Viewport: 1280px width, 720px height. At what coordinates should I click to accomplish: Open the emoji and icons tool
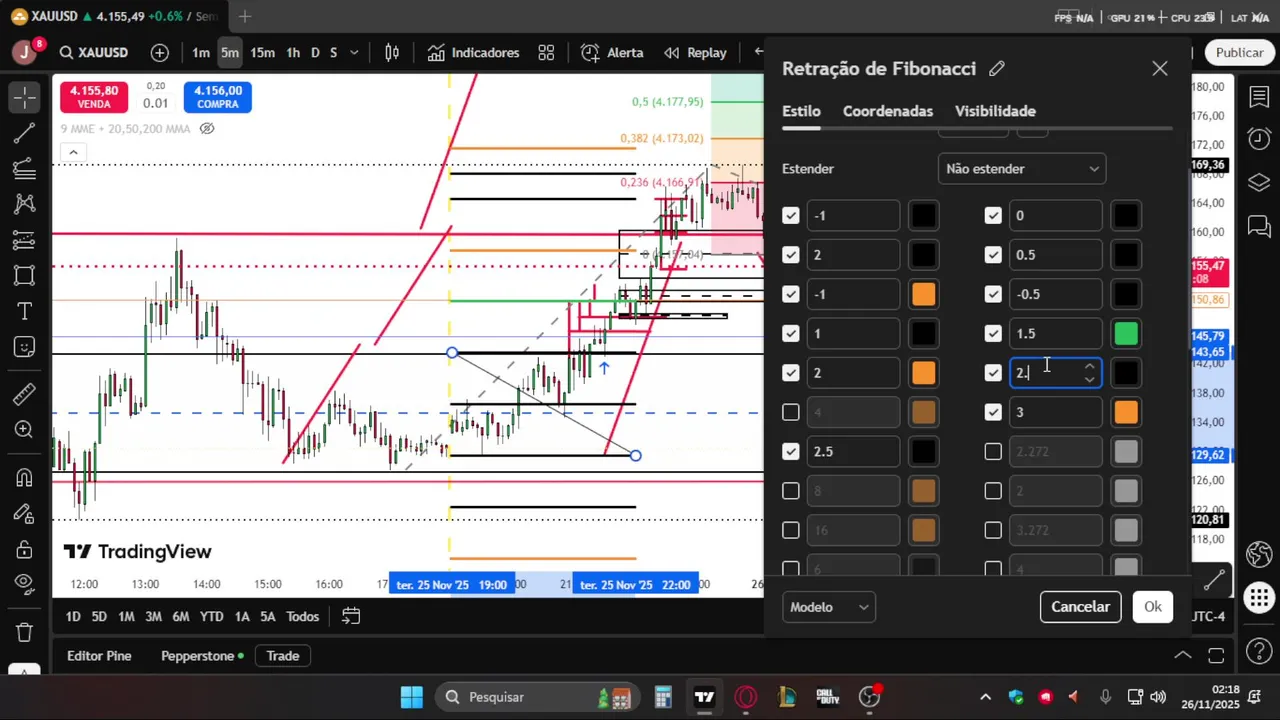click(25, 347)
